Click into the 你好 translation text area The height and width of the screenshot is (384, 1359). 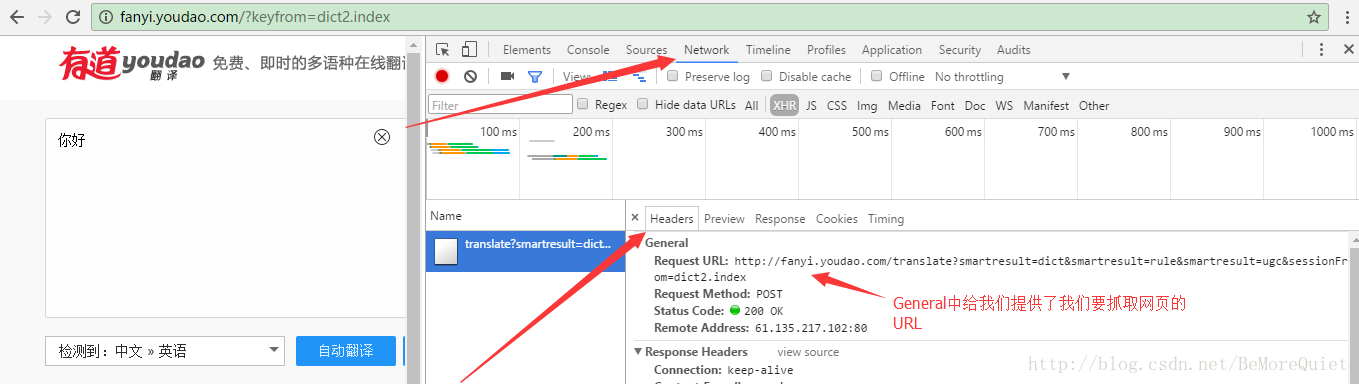[x=226, y=217]
